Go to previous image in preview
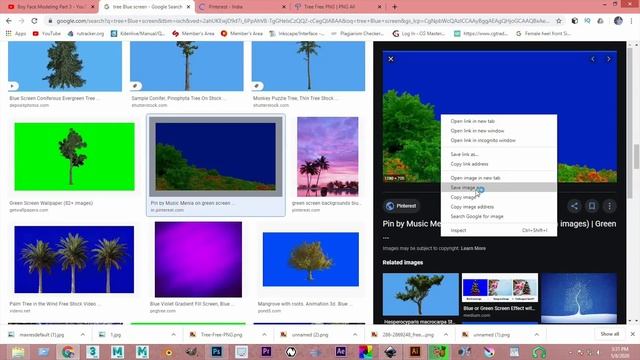The image size is (640, 360). pyautogui.click(x=593, y=59)
